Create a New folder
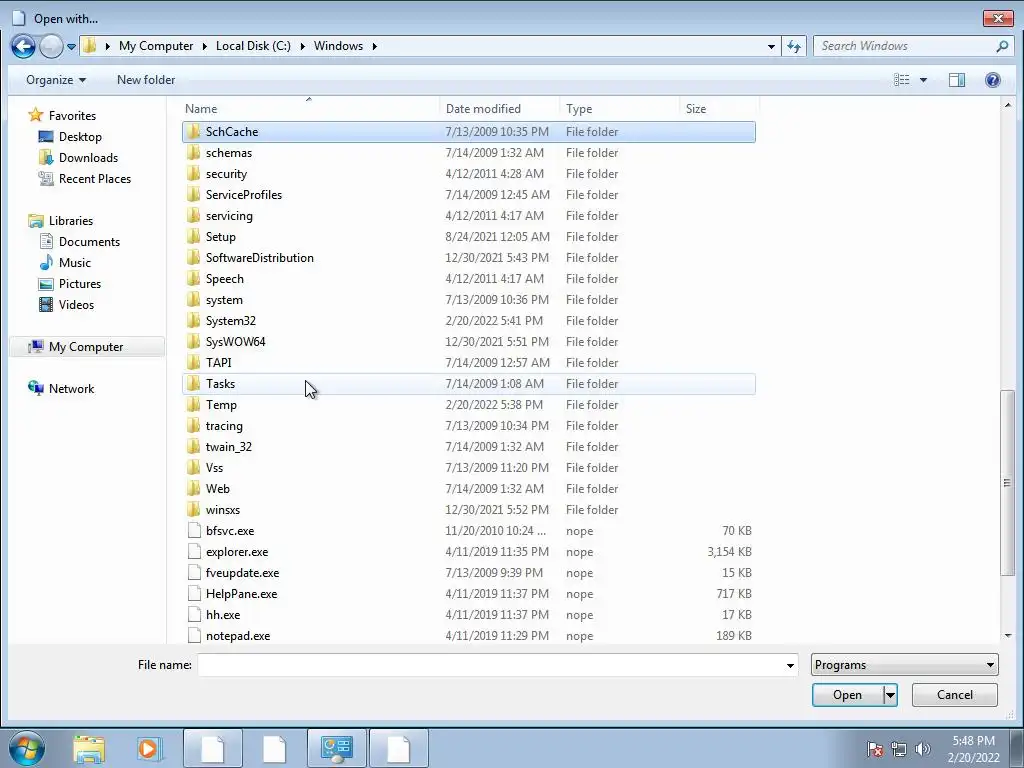1024x768 pixels. pos(146,80)
